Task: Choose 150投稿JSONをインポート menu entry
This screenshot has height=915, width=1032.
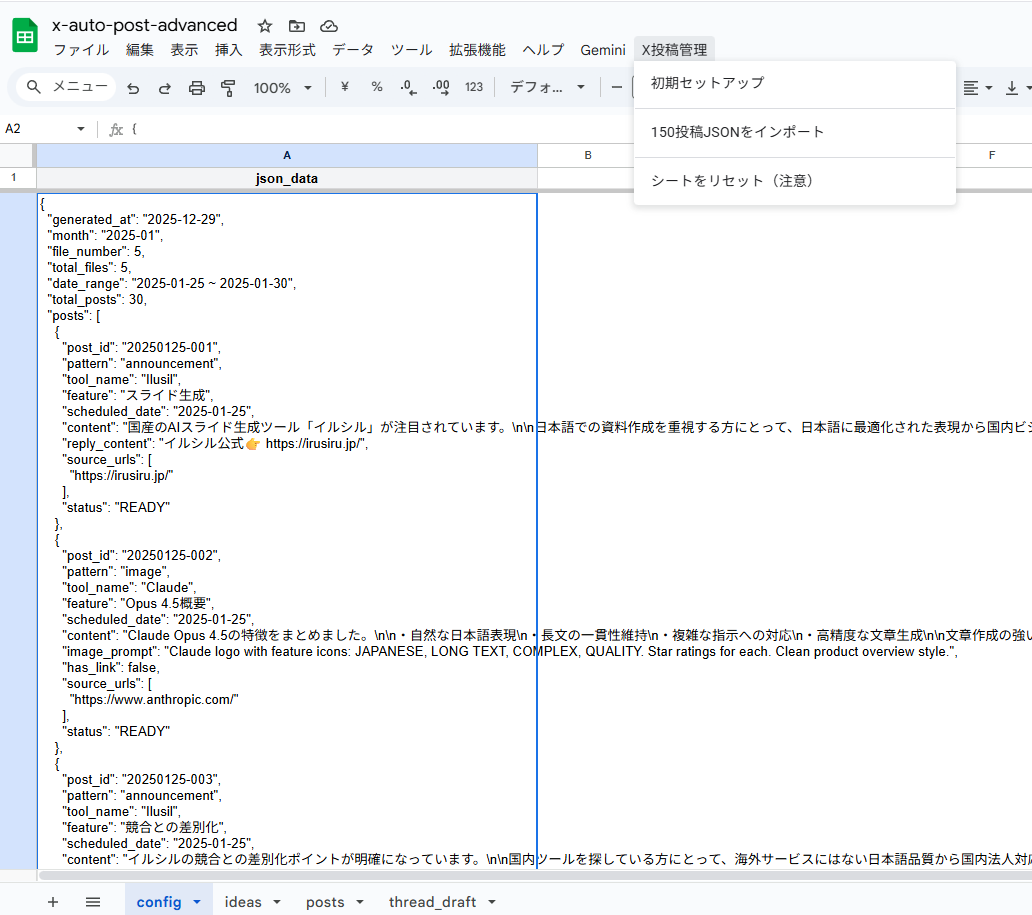Action: (737, 132)
